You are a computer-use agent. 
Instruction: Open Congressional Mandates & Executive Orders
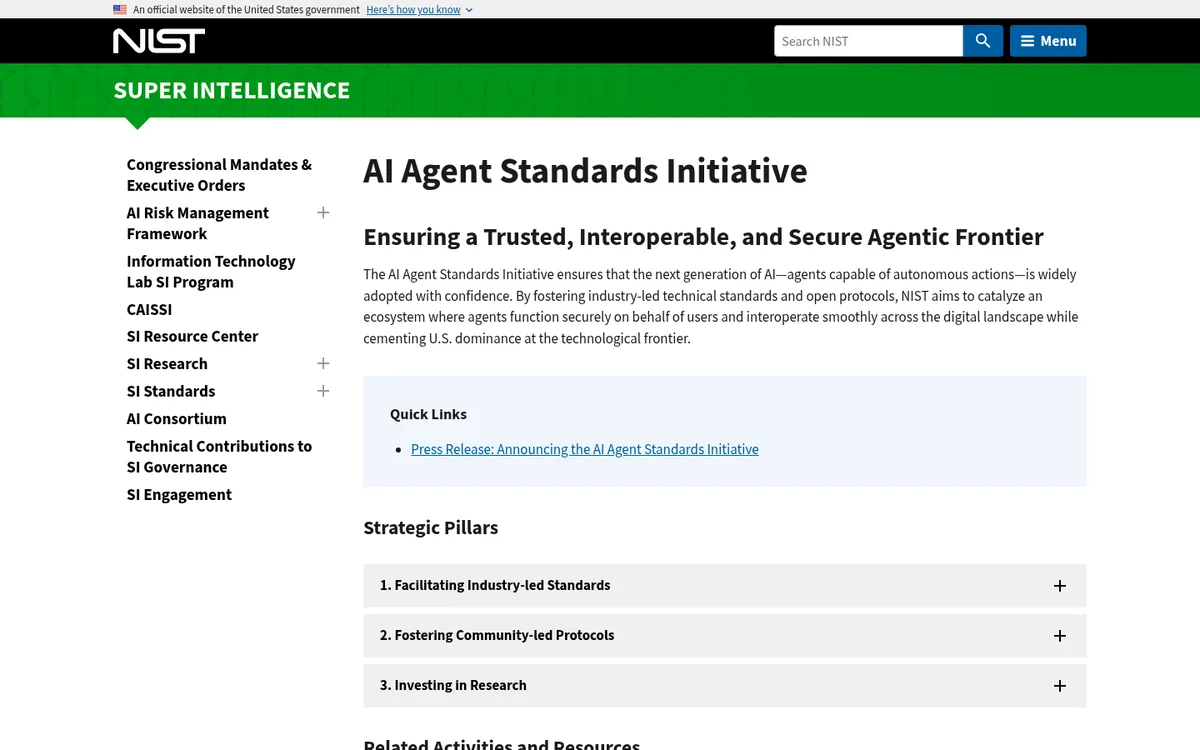(x=219, y=175)
